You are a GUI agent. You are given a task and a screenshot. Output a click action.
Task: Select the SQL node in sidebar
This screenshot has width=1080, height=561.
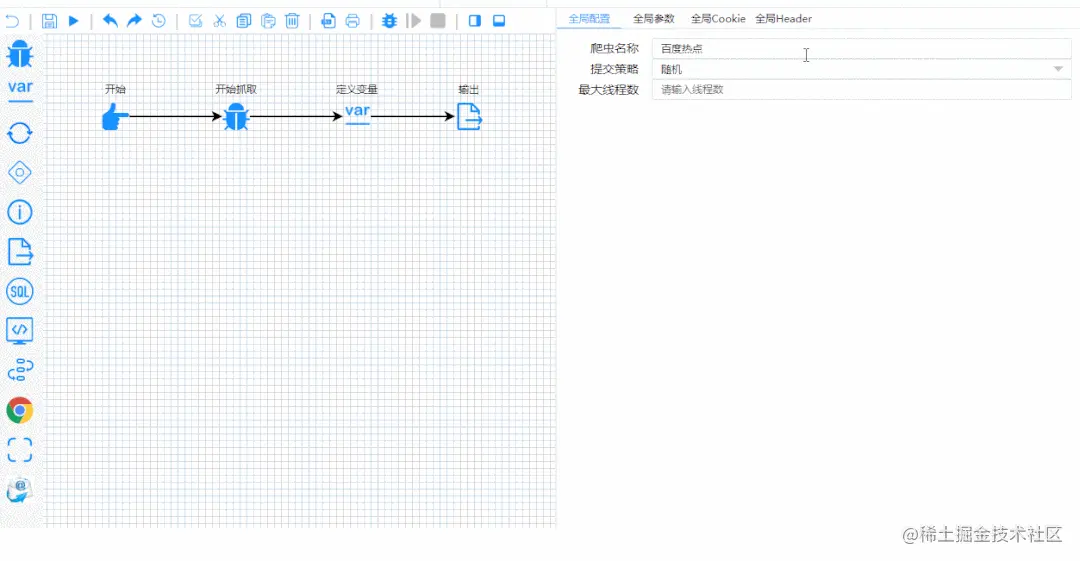pos(20,292)
